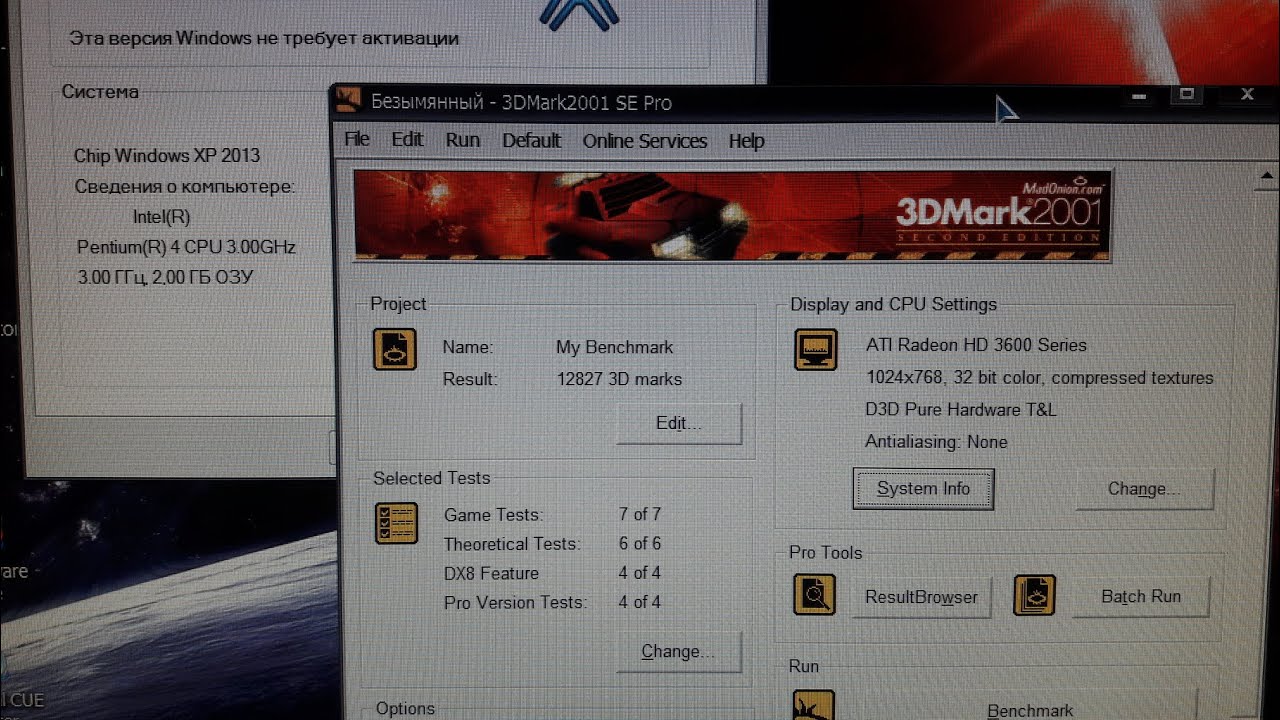Click 'Эта версия Windows не требует активации' text
The height and width of the screenshot is (720, 1280).
coord(264,38)
